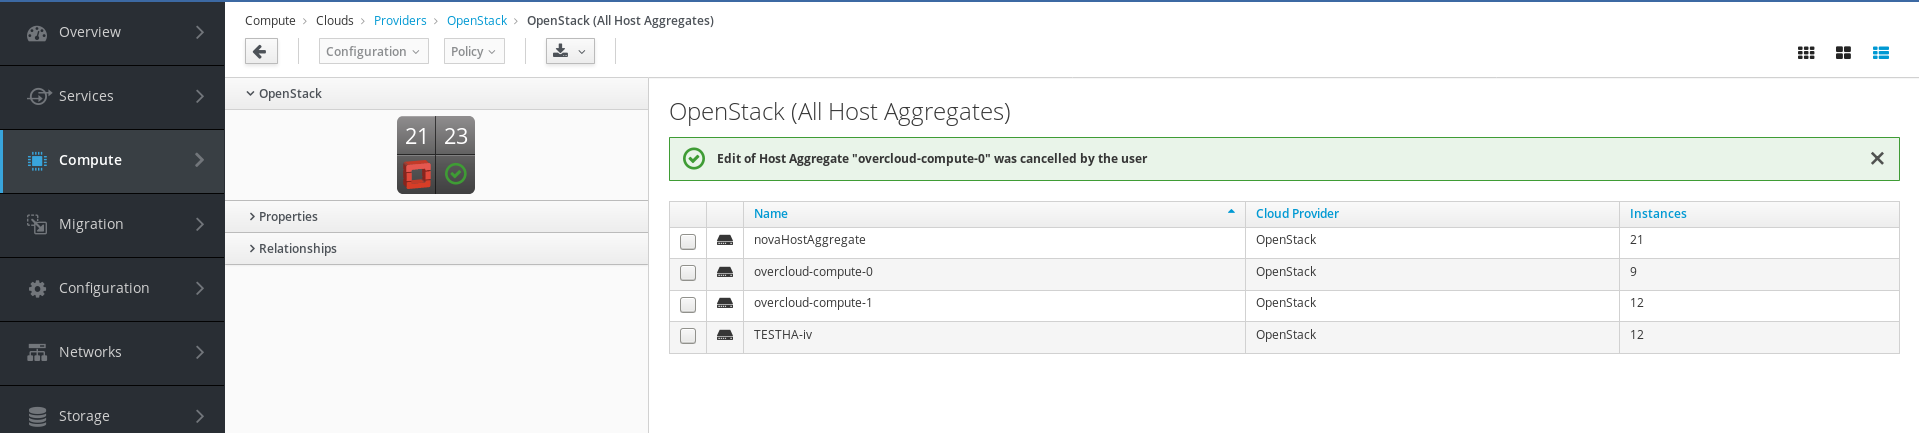Open the overcloud-compute-0 row
This screenshot has height=433, width=1919.
tap(1284, 273)
